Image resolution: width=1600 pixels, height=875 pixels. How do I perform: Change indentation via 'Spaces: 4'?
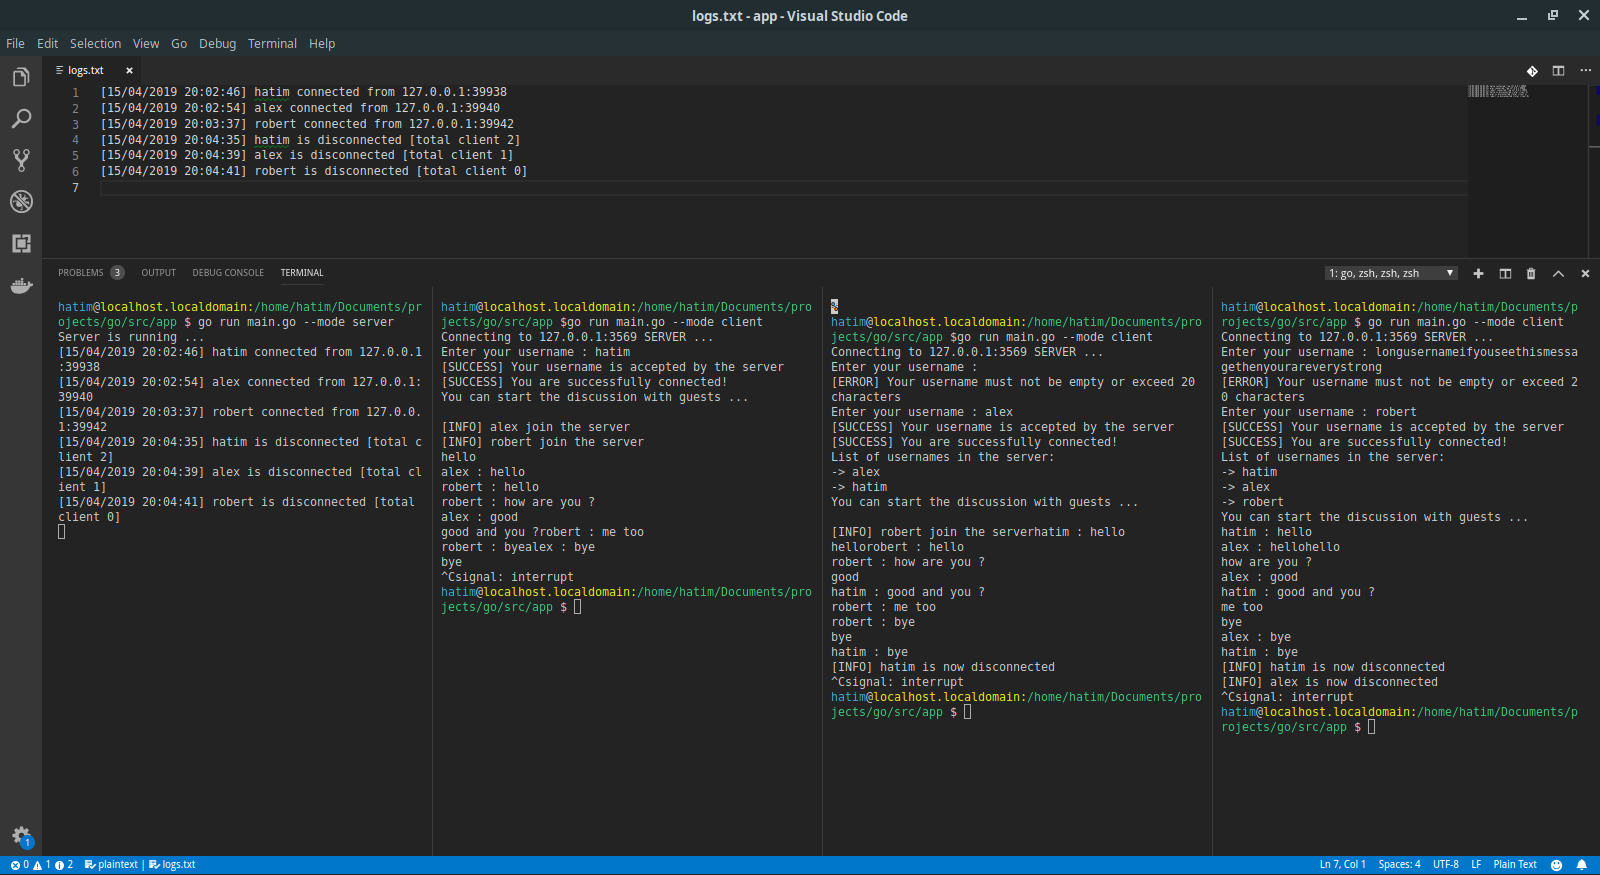point(1399,865)
